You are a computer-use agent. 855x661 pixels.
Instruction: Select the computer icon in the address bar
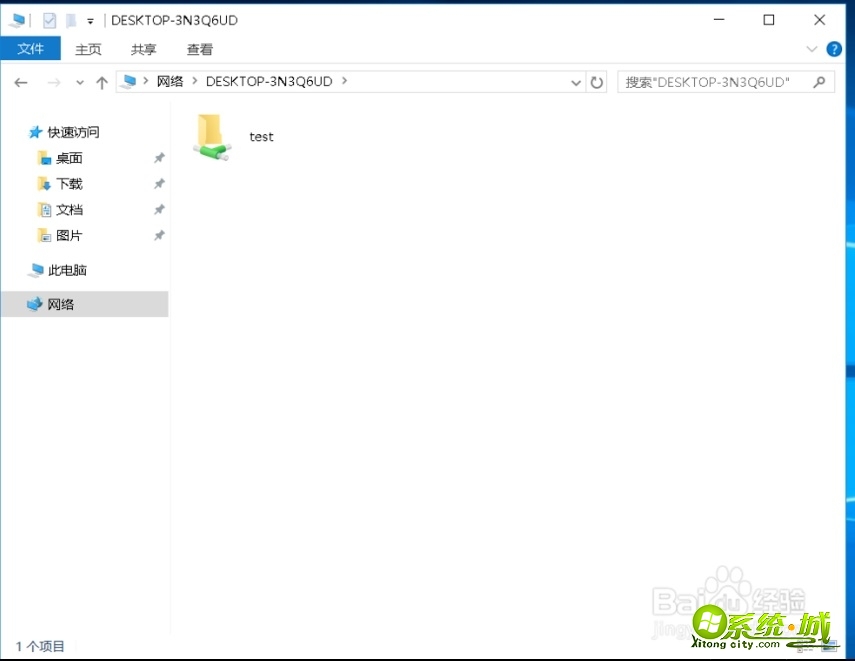coord(130,81)
